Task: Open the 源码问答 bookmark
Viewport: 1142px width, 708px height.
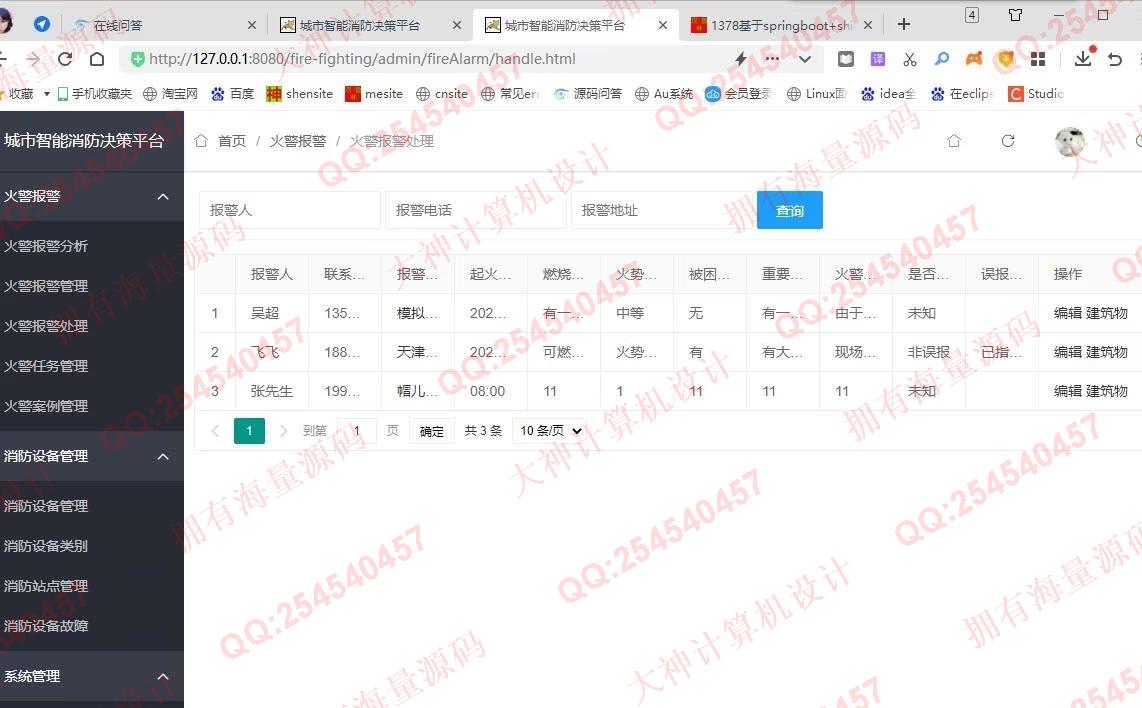Action: [x=588, y=93]
